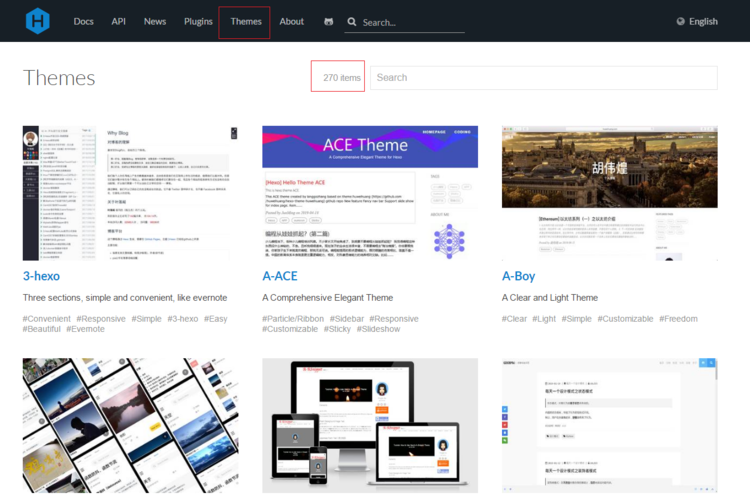Go to the News section
This screenshot has height=502, width=750.
pos(154,22)
